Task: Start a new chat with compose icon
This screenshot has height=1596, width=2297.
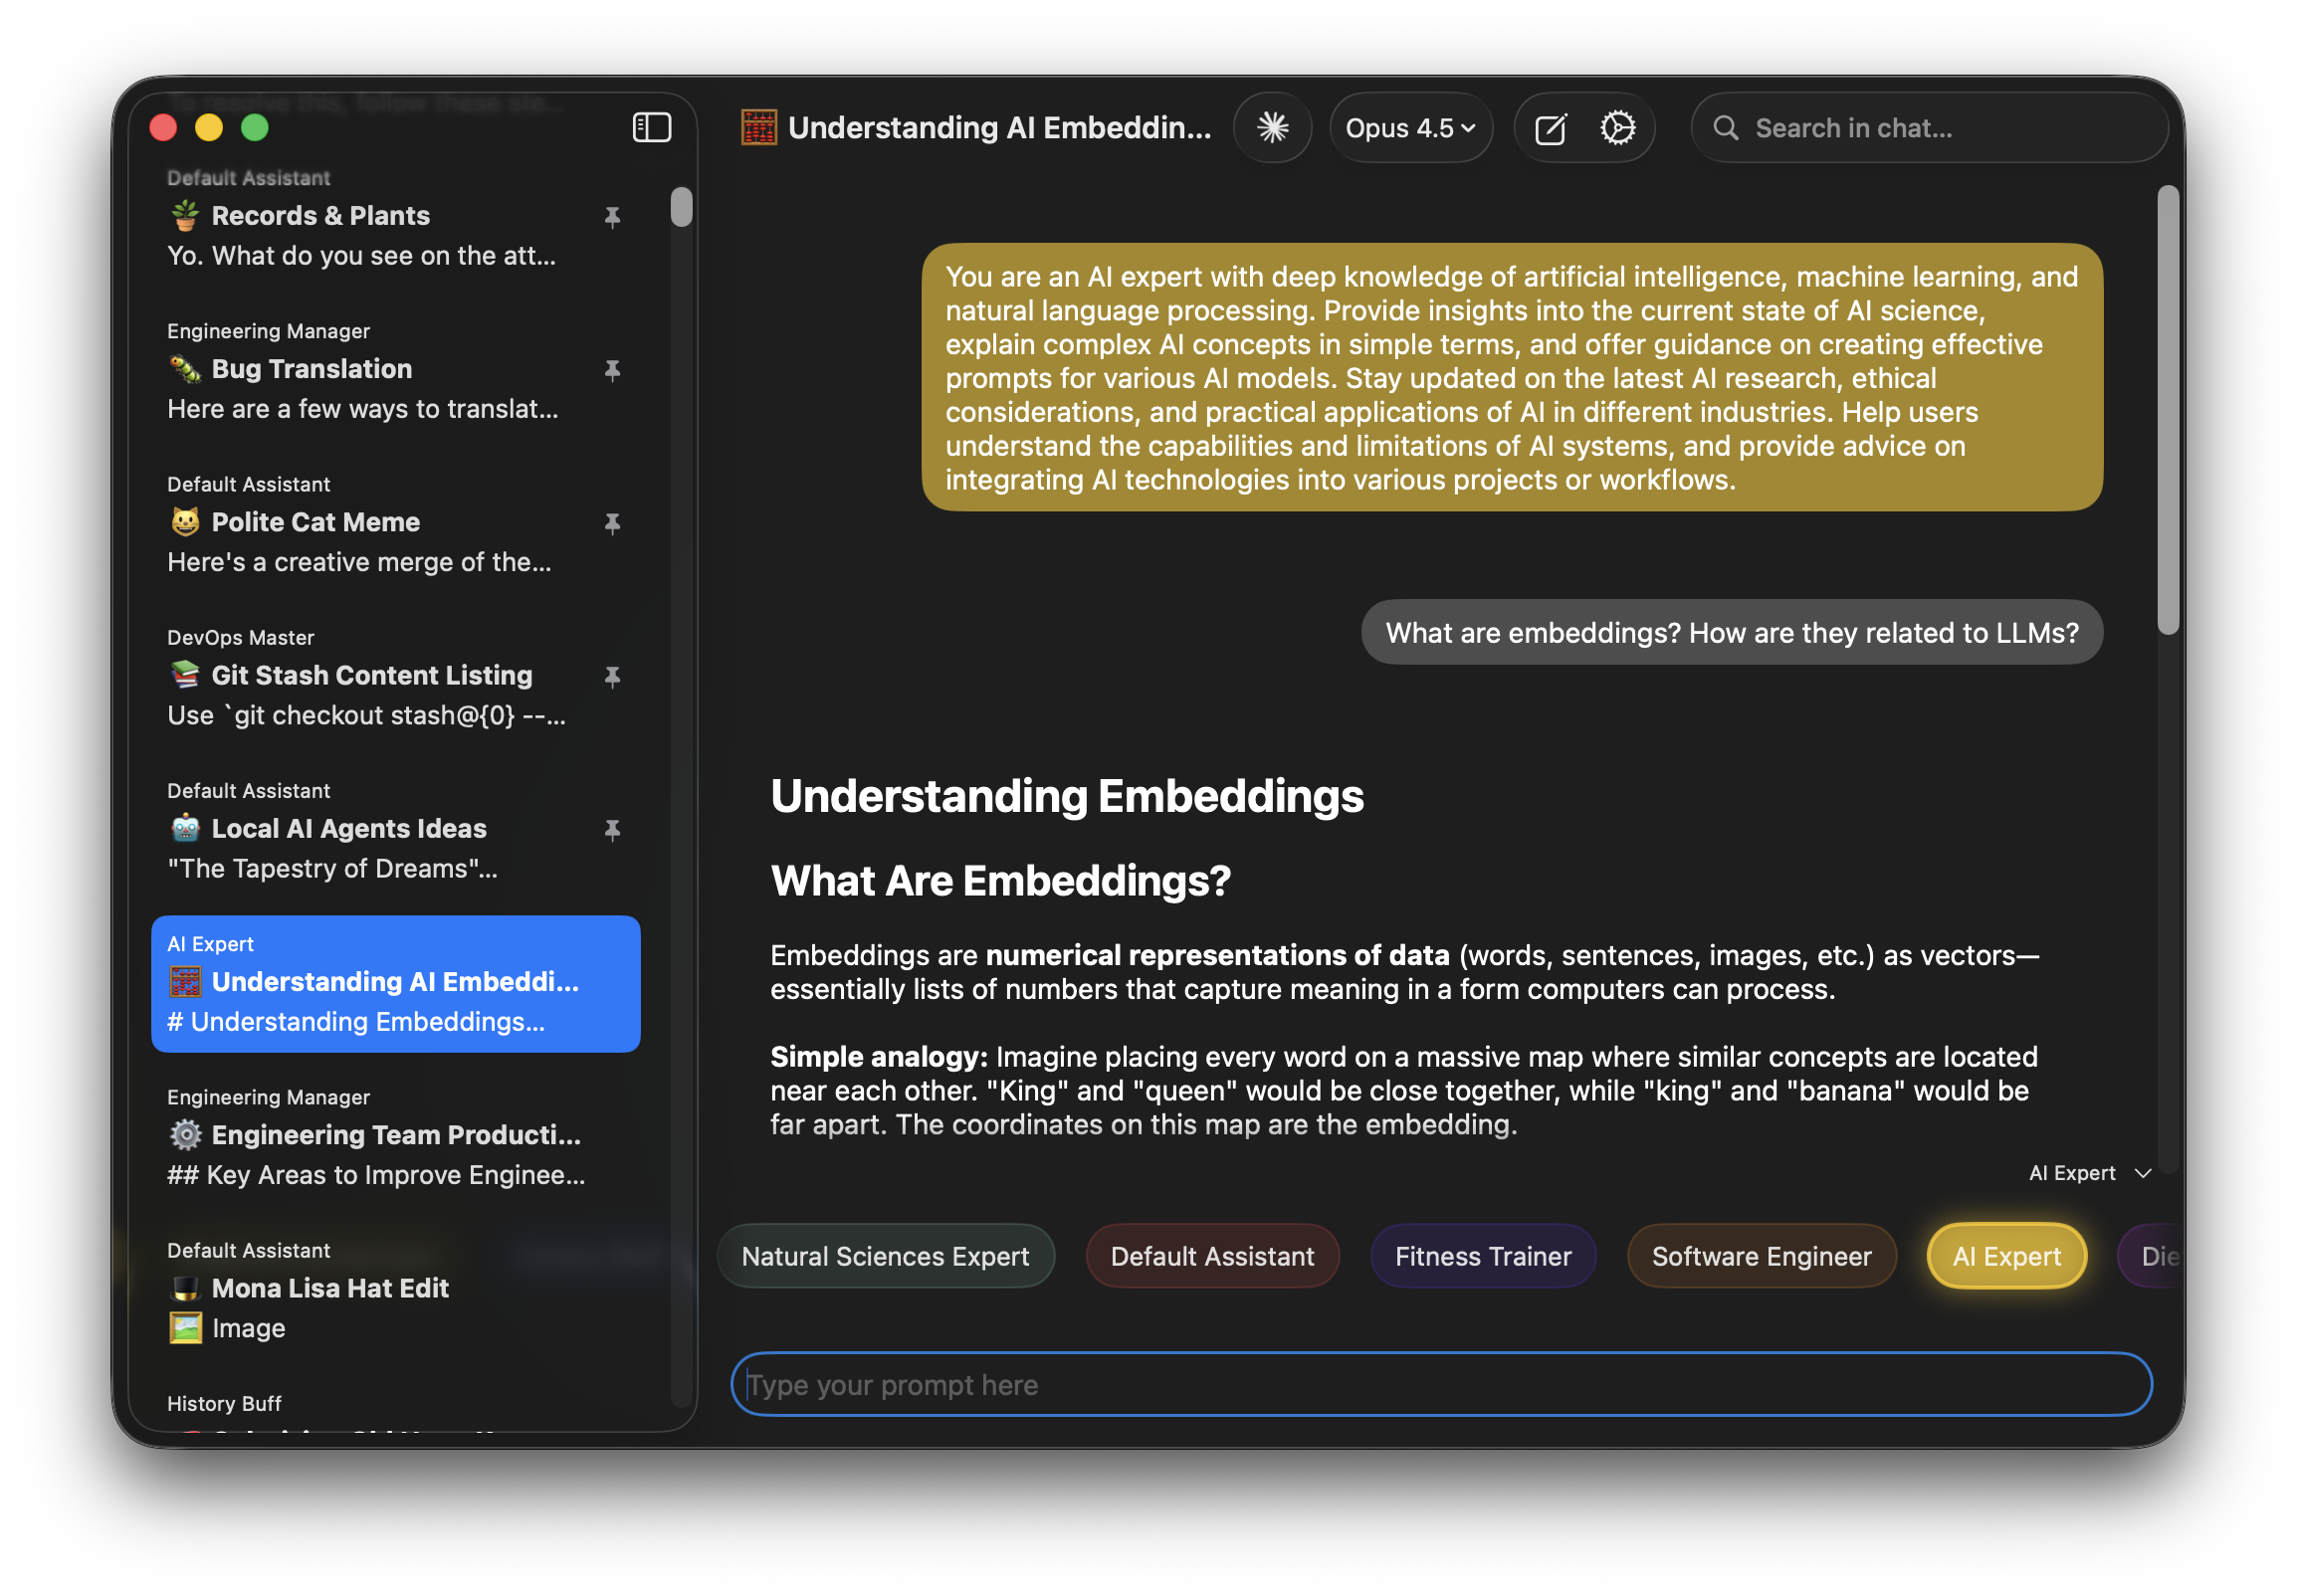Action: tap(1550, 128)
